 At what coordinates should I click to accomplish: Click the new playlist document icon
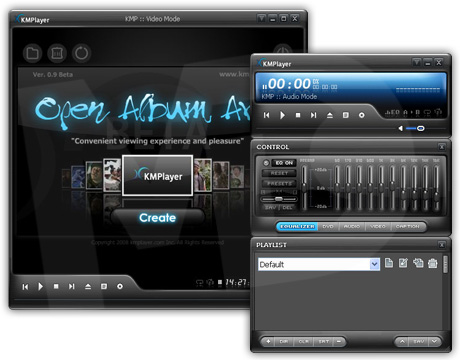pos(389,263)
